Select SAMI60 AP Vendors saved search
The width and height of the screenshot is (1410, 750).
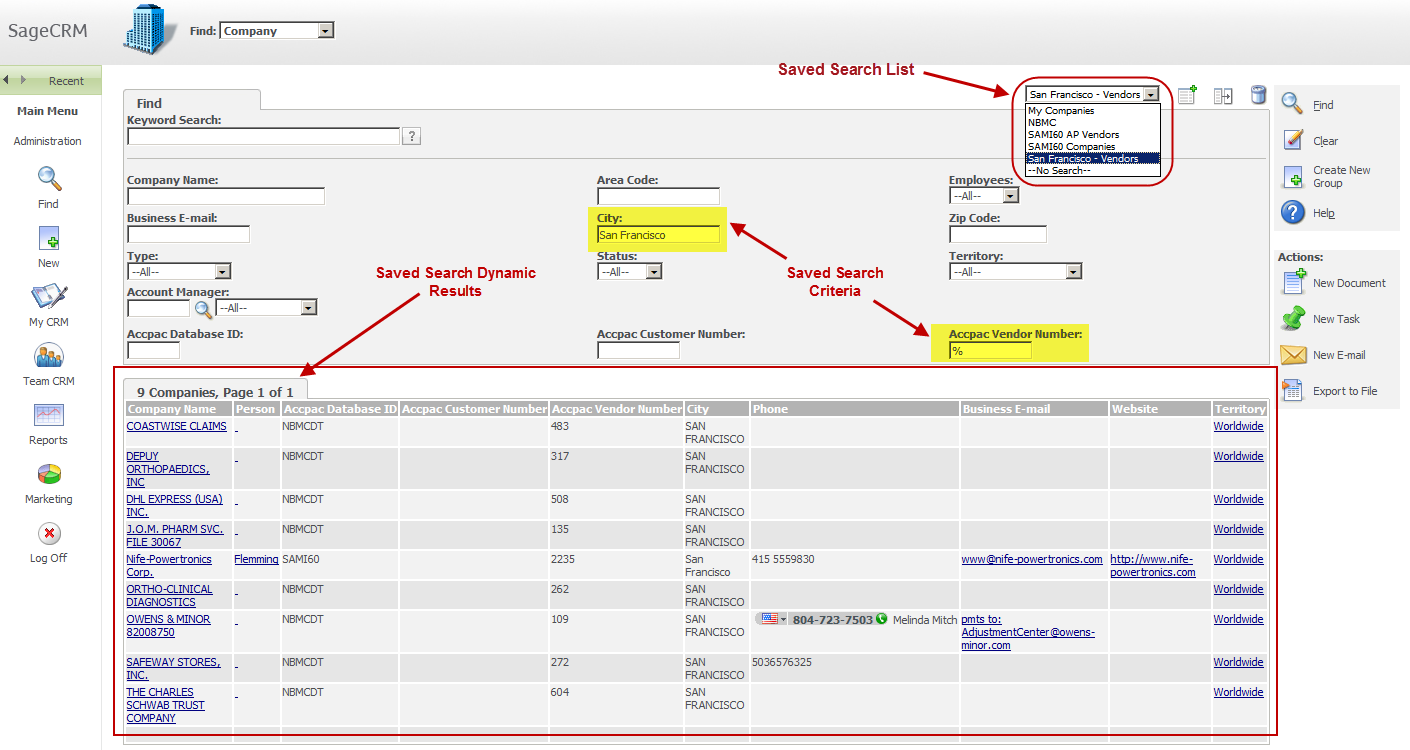1073,134
